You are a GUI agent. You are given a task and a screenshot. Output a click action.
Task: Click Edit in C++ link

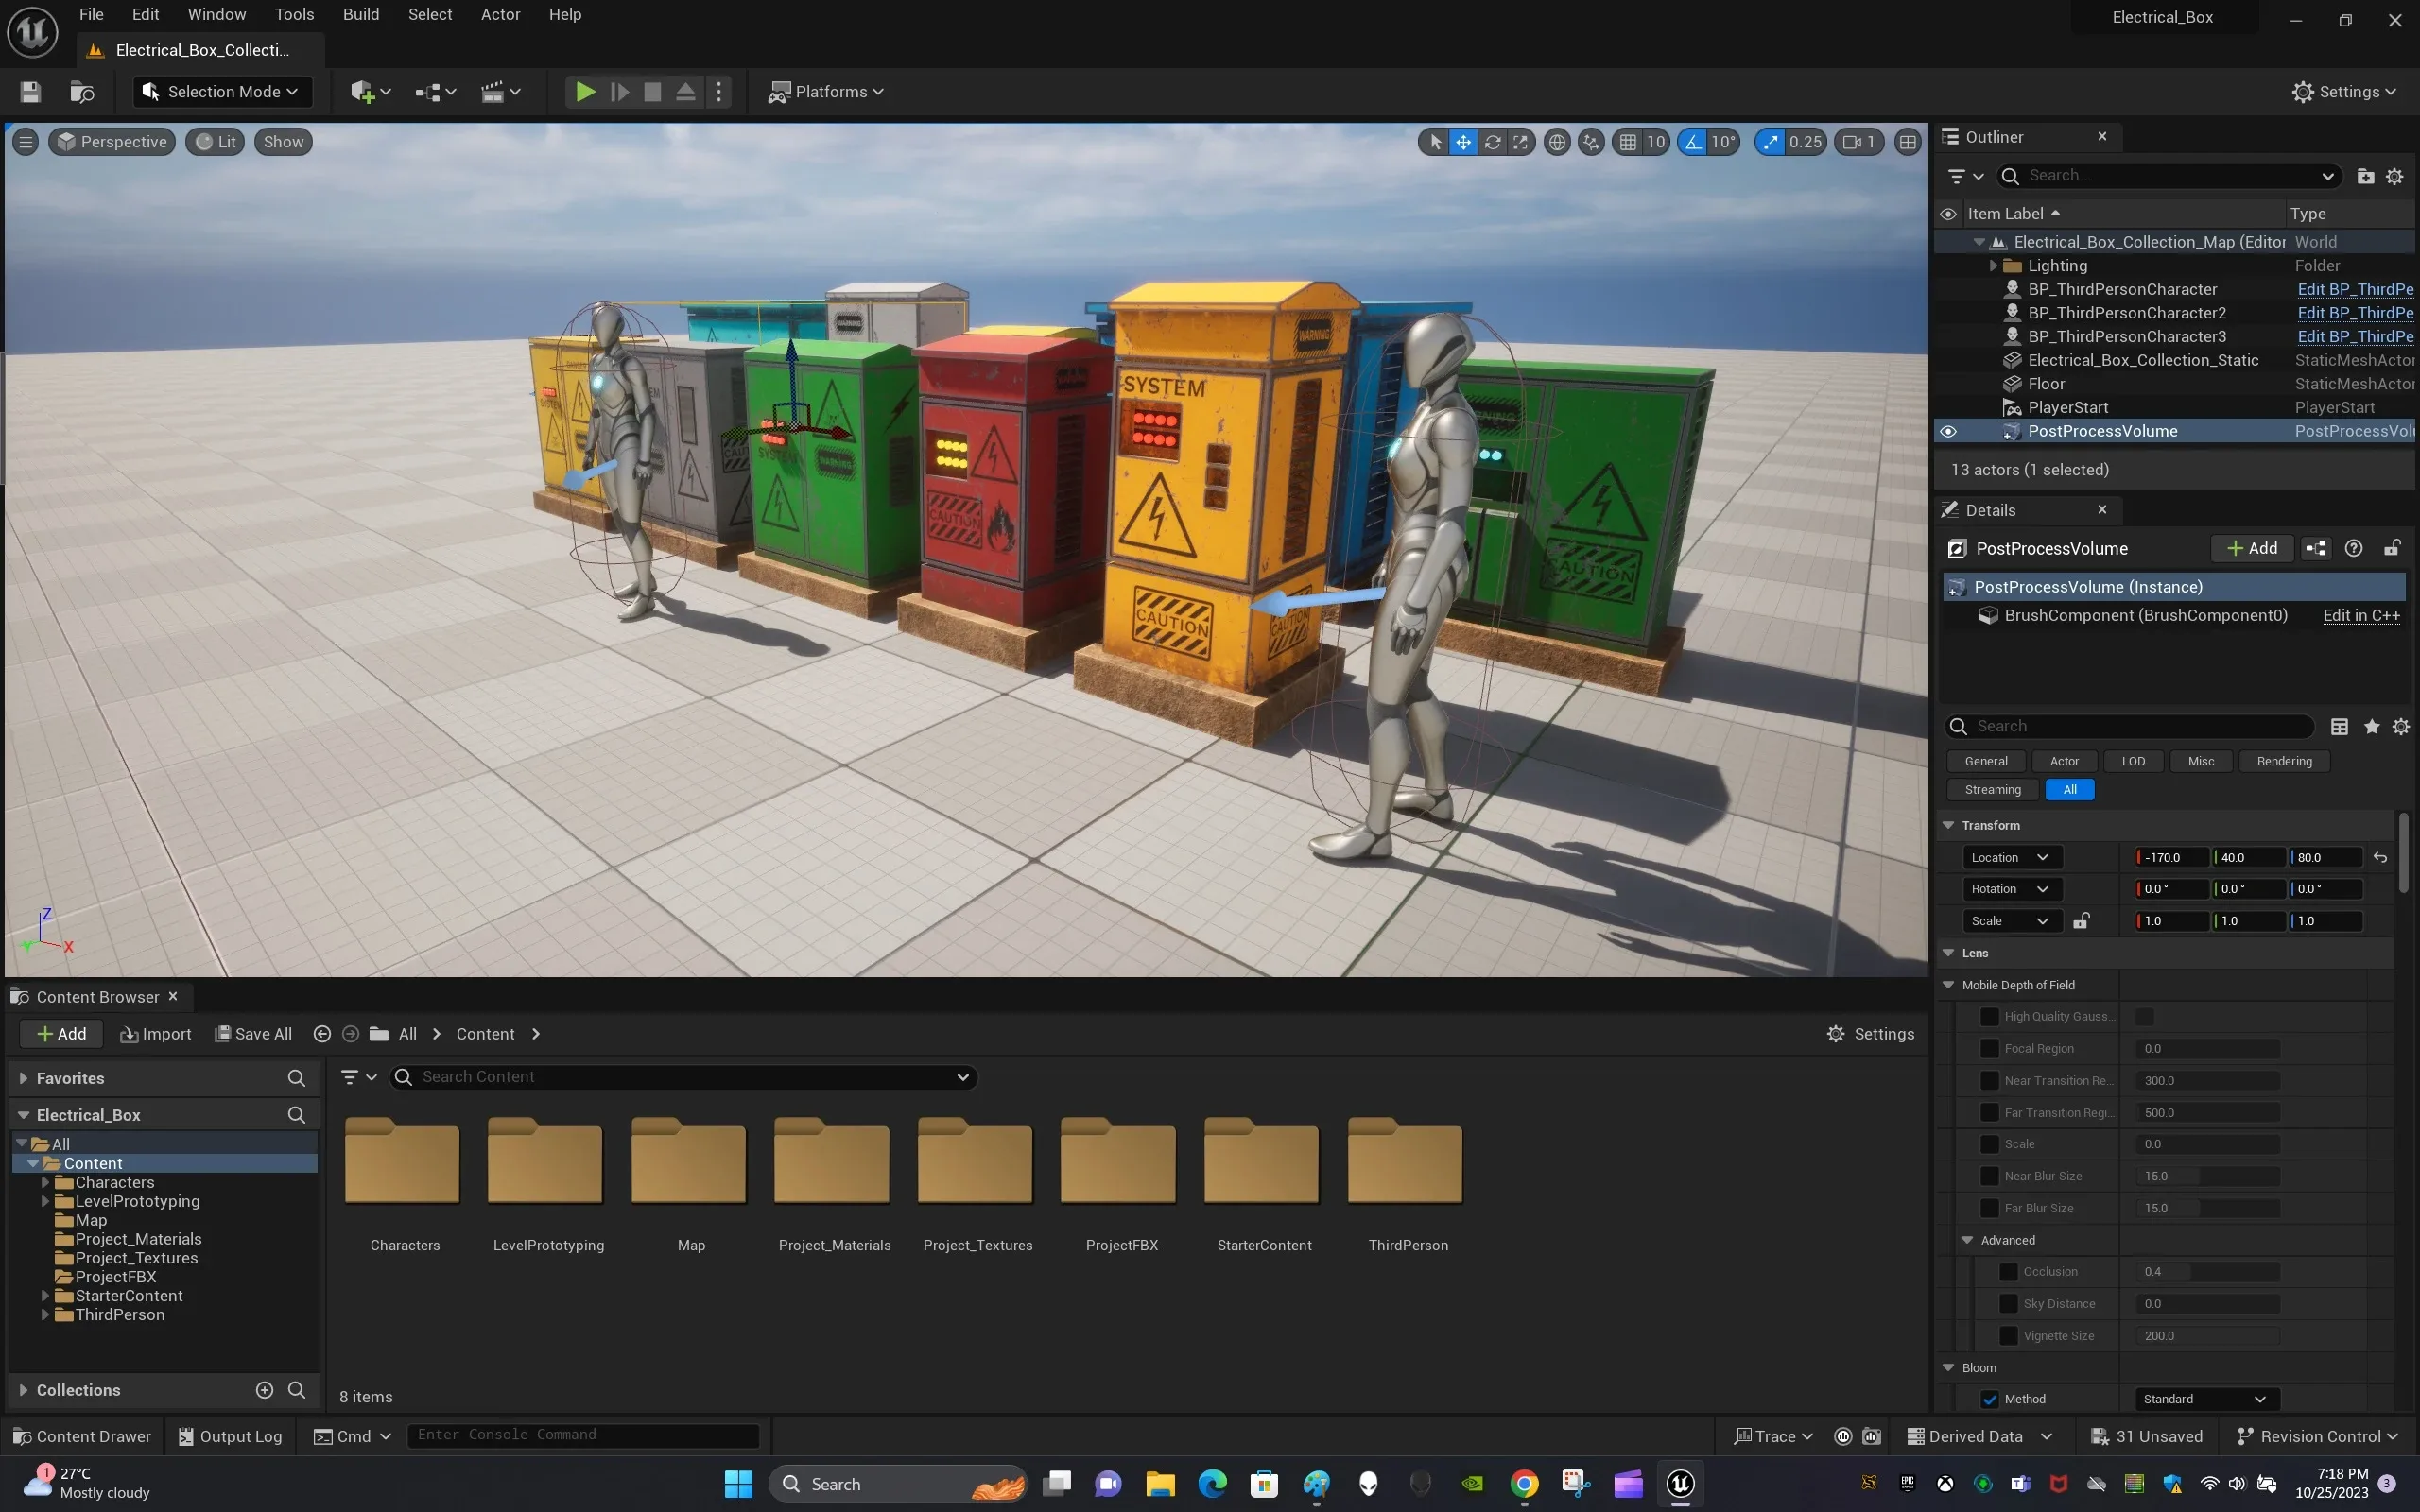tap(2361, 615)
